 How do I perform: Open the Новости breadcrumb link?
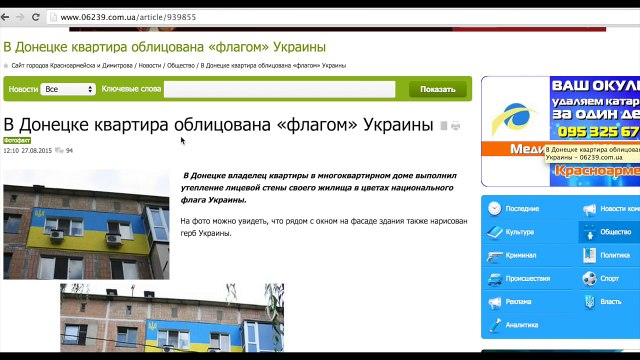tap(150, 65)
